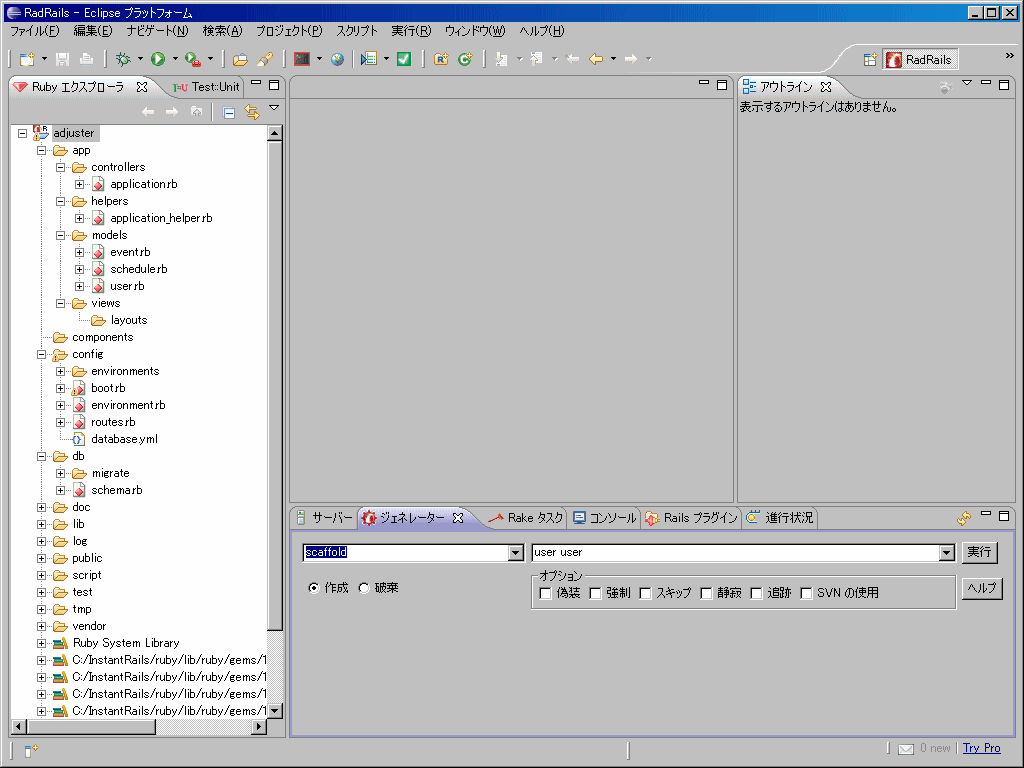
Task: Click the Print toolbar icon
Action: (85, 59)
